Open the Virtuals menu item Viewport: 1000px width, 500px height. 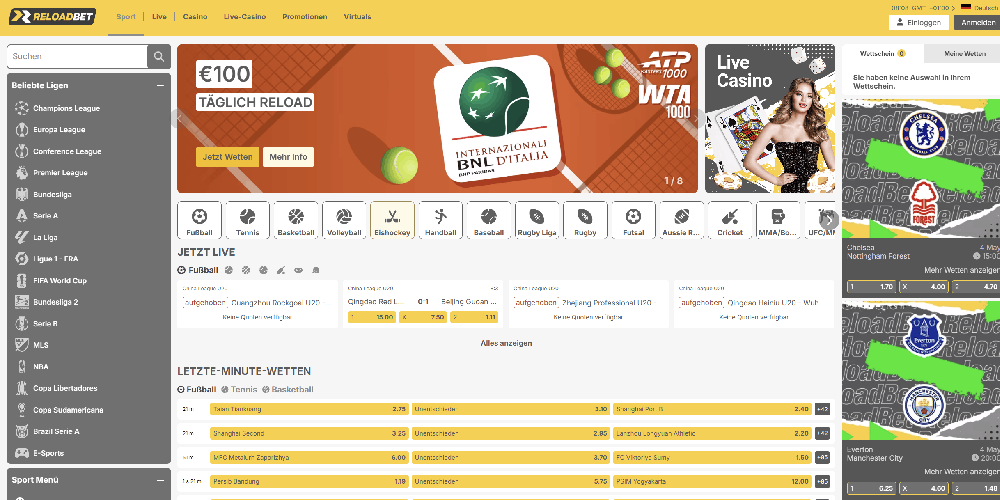pos(357,17)
